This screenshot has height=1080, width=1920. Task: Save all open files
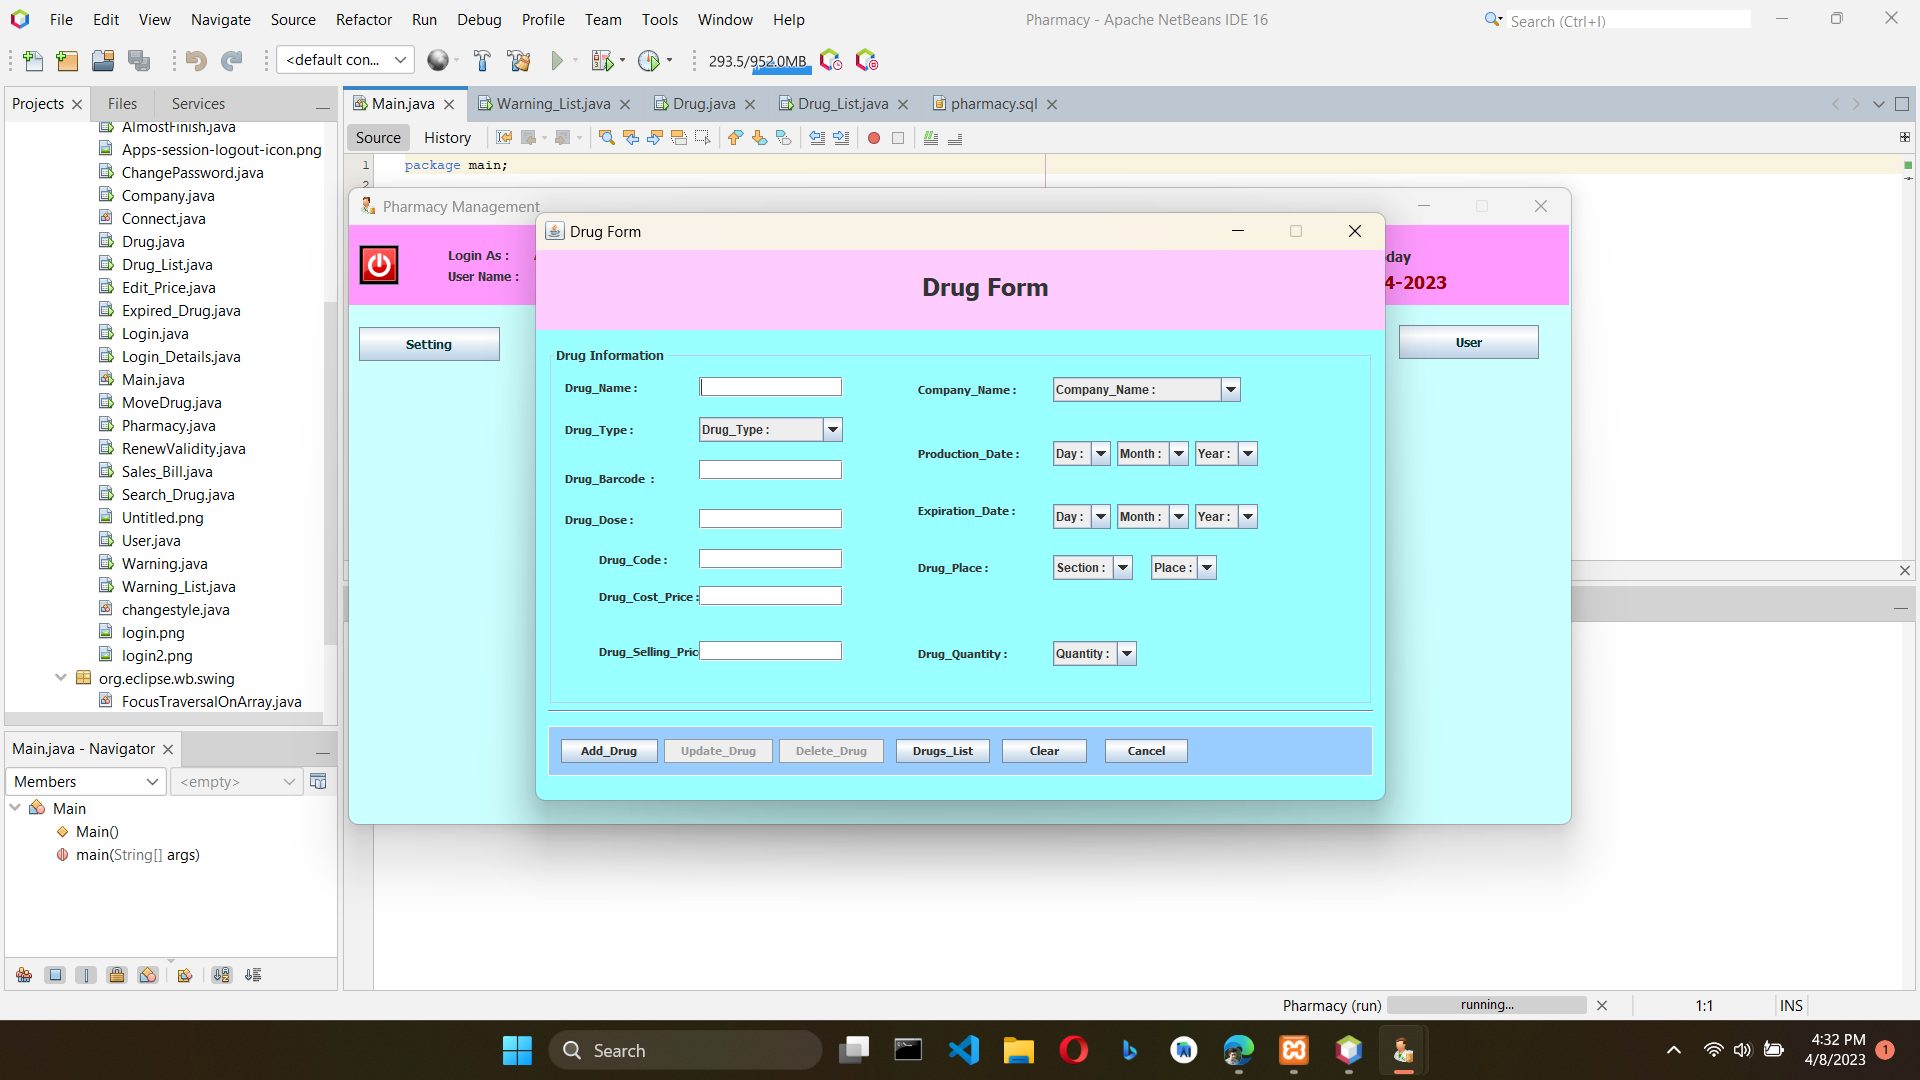point(139,60)
